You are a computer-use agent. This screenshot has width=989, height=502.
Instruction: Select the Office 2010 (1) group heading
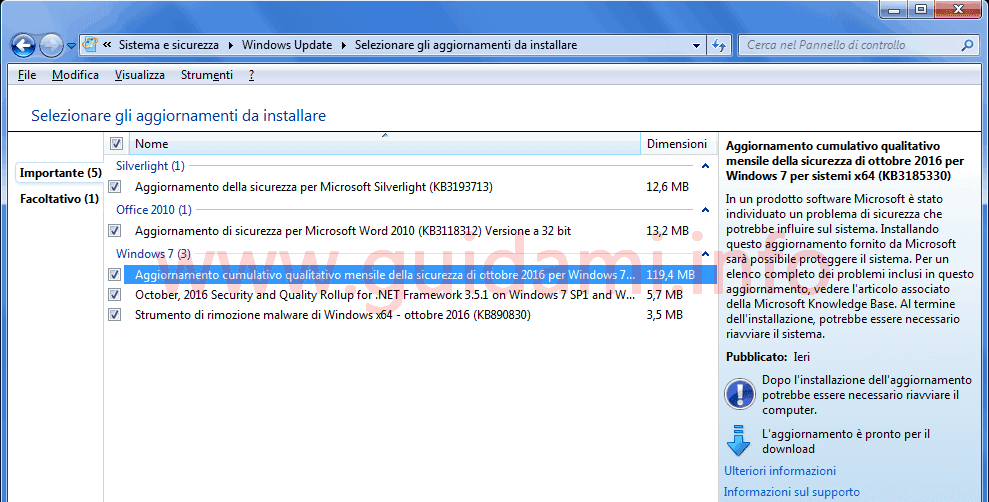(x=154, y=210)
